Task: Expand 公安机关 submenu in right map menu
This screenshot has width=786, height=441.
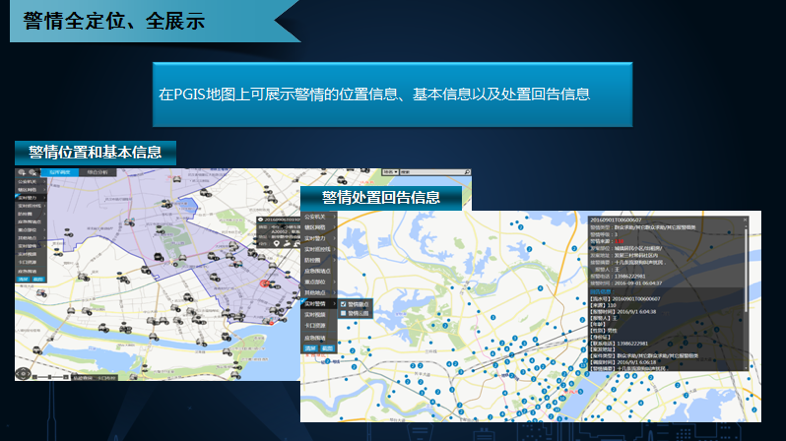Action: tap(318, 216)
